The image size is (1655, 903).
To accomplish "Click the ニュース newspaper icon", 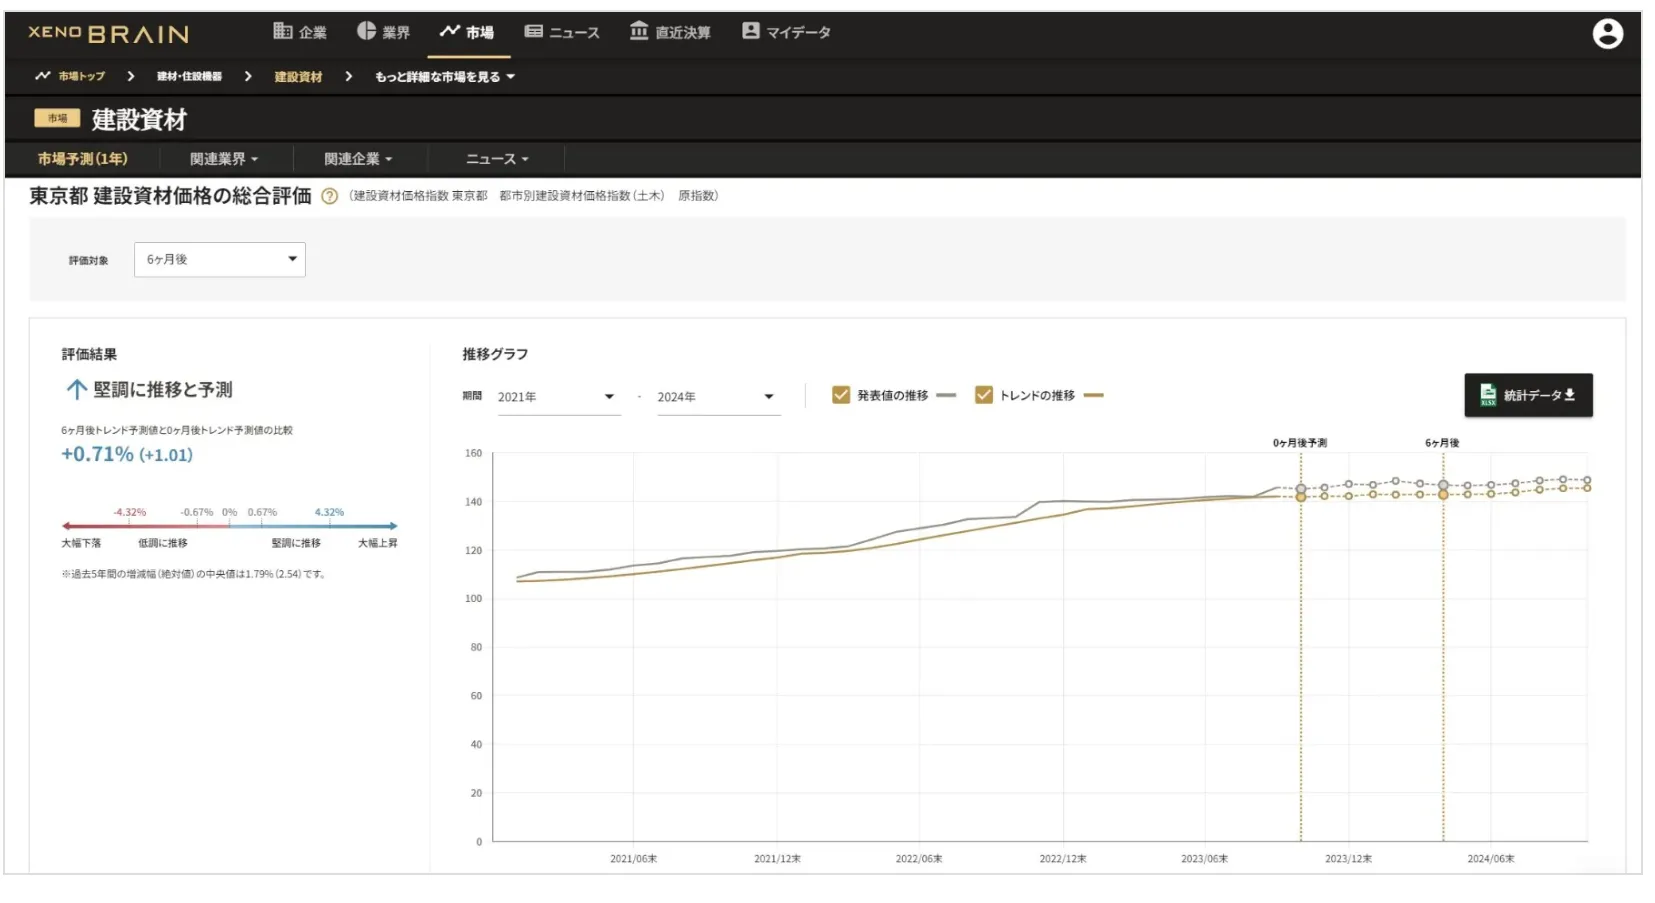I will point(534,31).
